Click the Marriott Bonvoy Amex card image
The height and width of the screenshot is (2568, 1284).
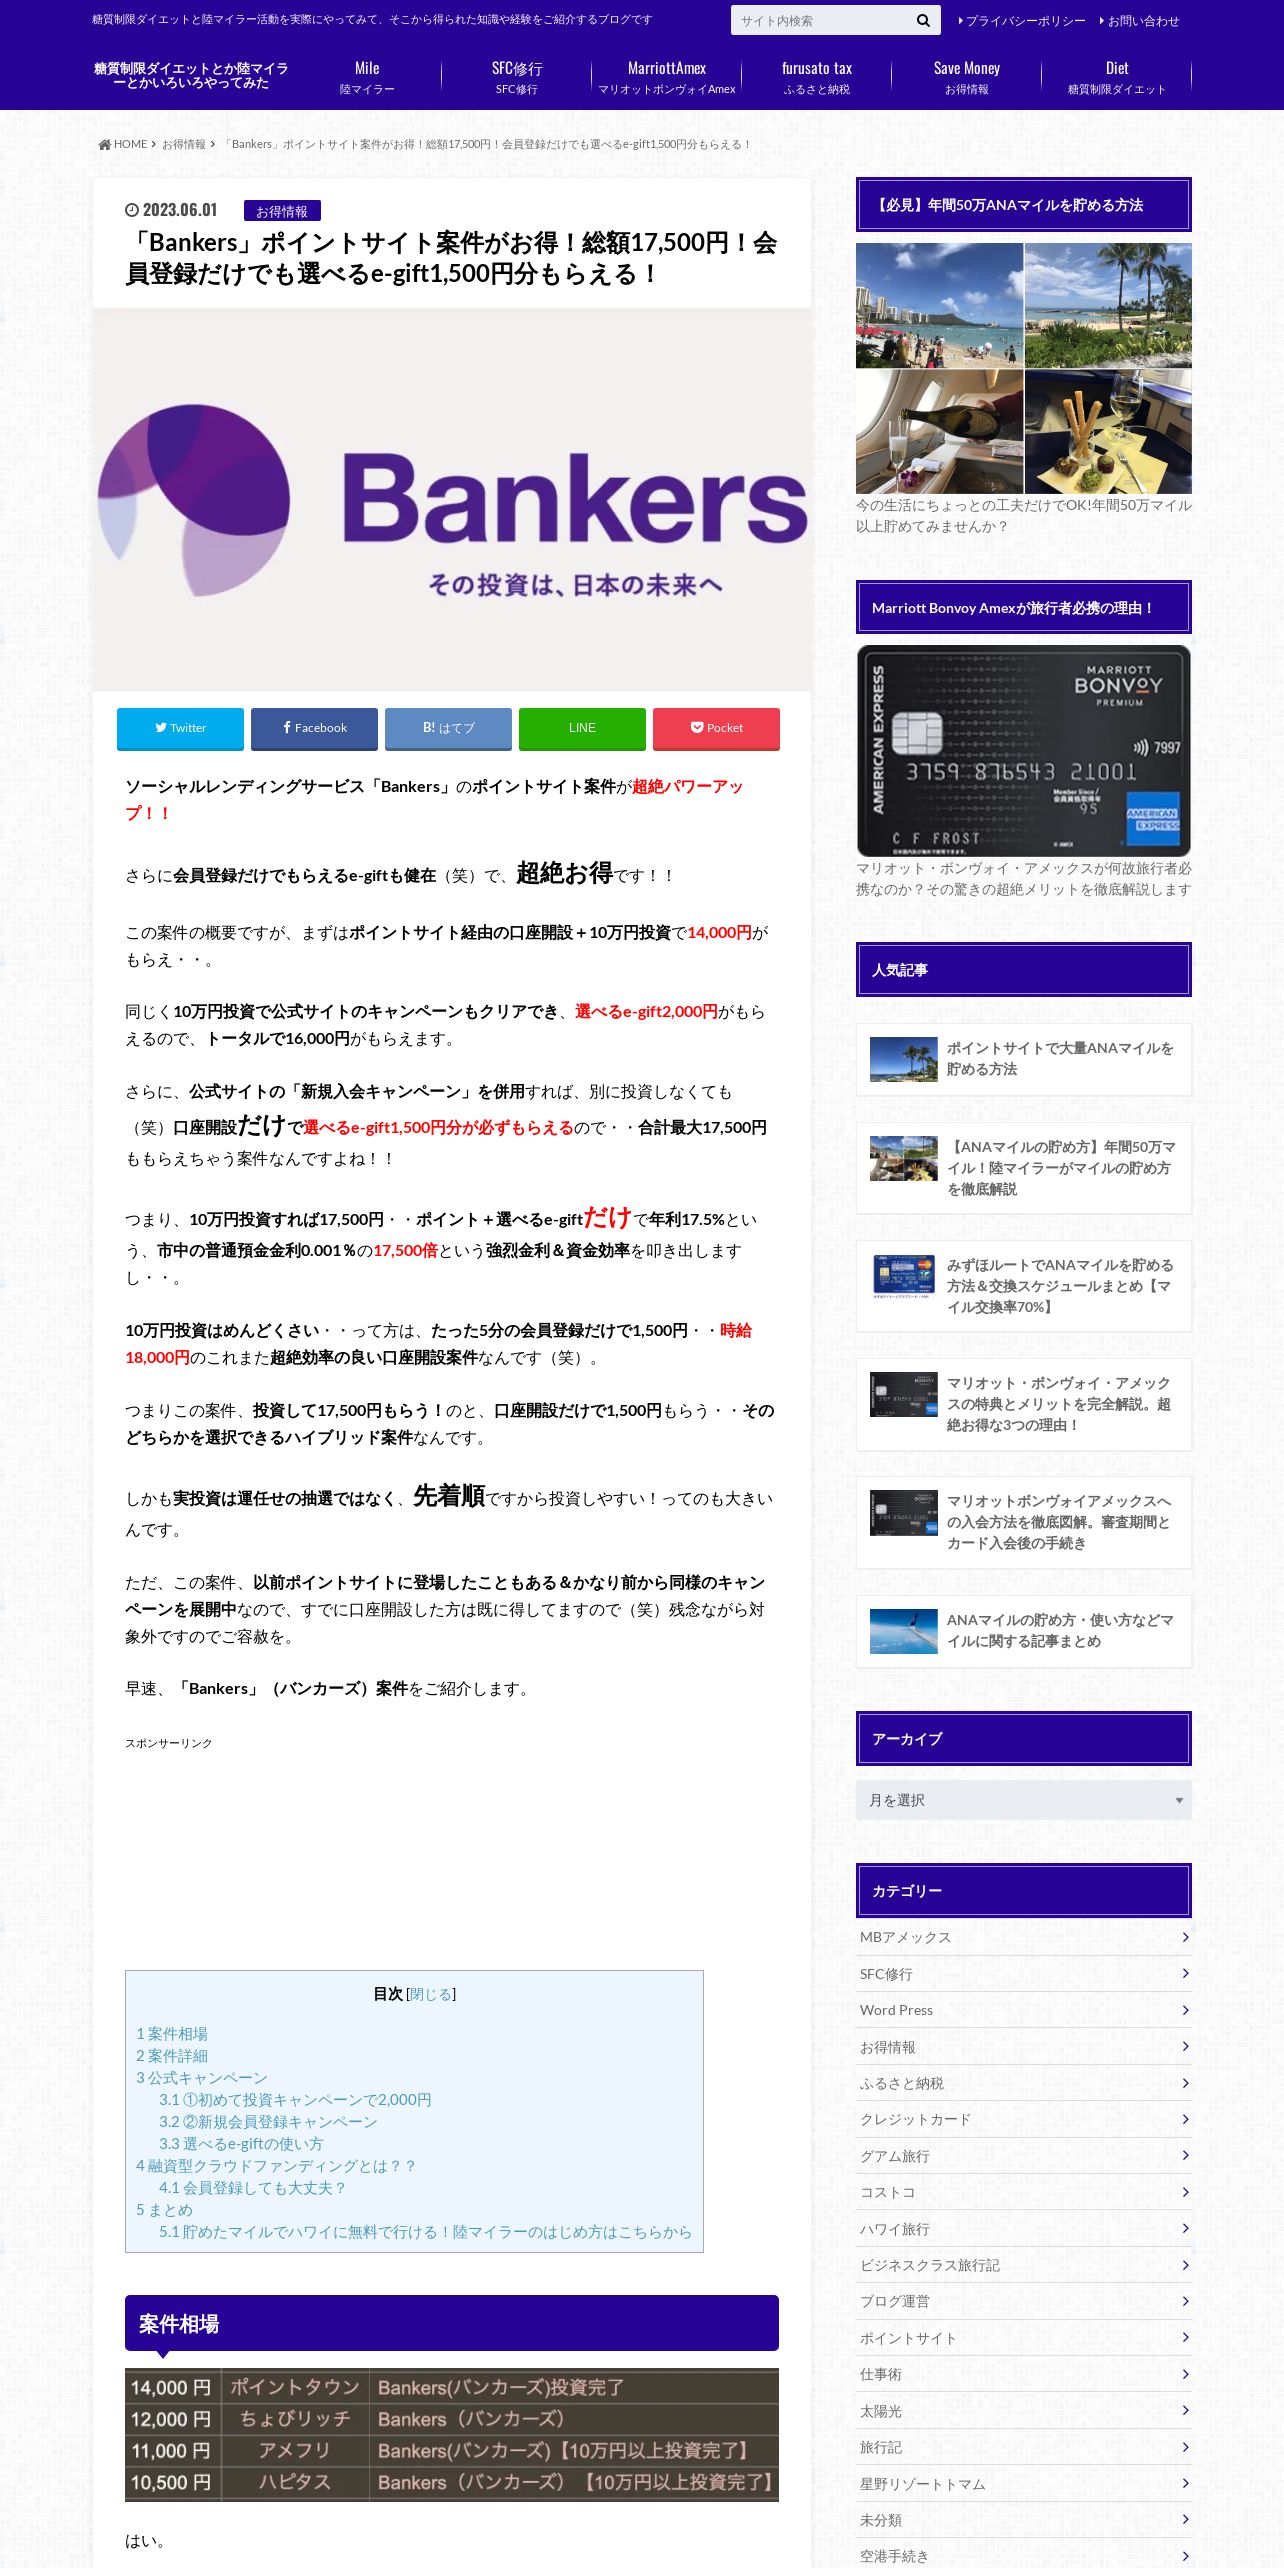[x=1024, y=751]
